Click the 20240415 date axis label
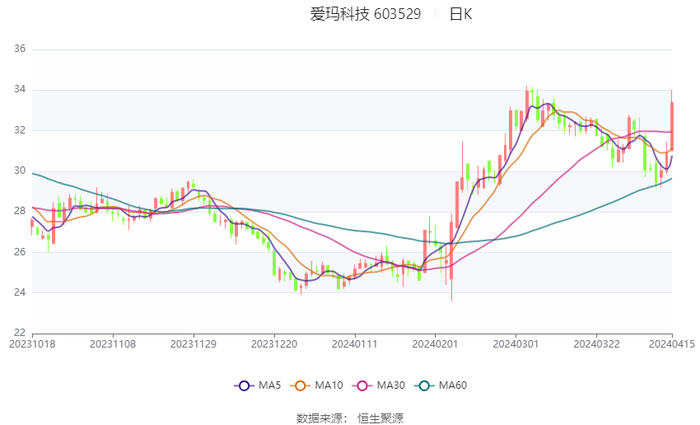This screenshot has width=700, height=425. pos(671,343)
